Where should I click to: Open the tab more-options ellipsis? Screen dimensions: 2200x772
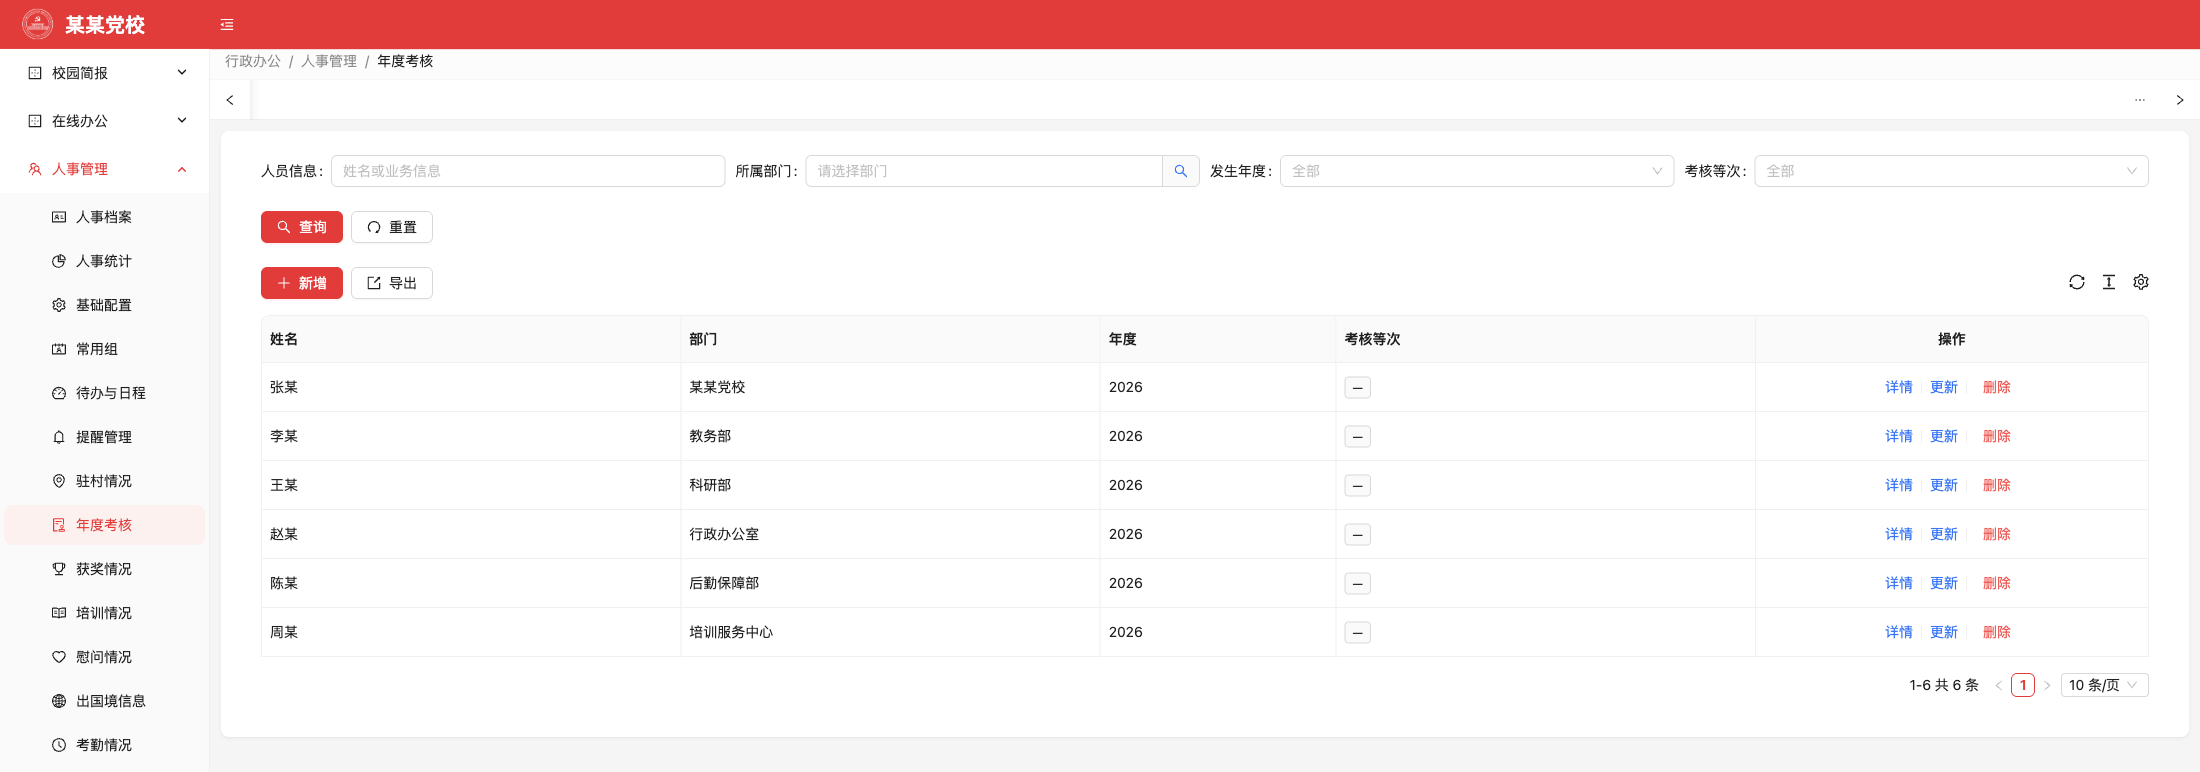[2140, 100]
